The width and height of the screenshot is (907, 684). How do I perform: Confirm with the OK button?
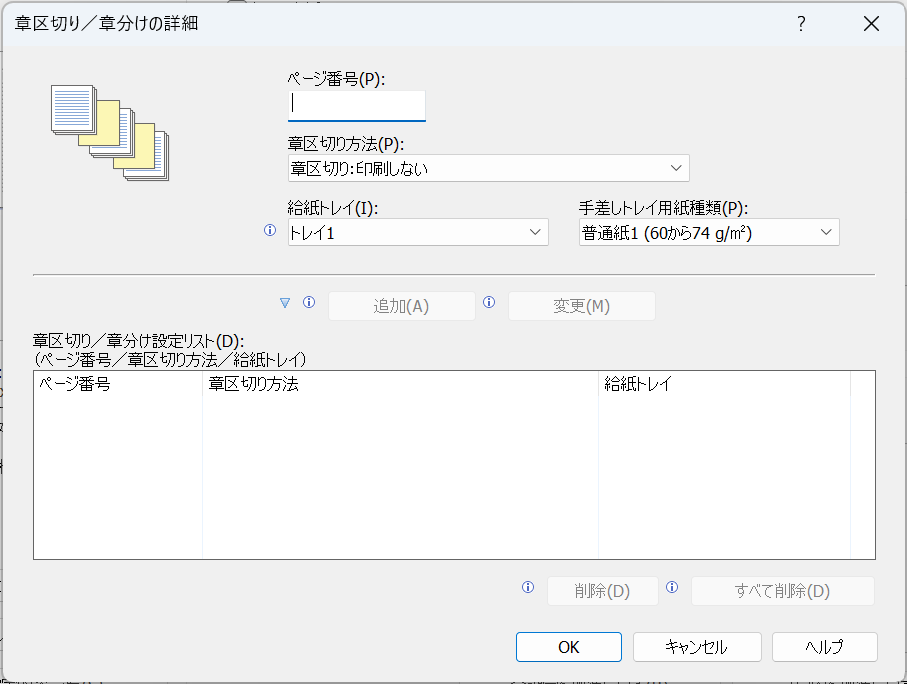(x=568, y=647)
